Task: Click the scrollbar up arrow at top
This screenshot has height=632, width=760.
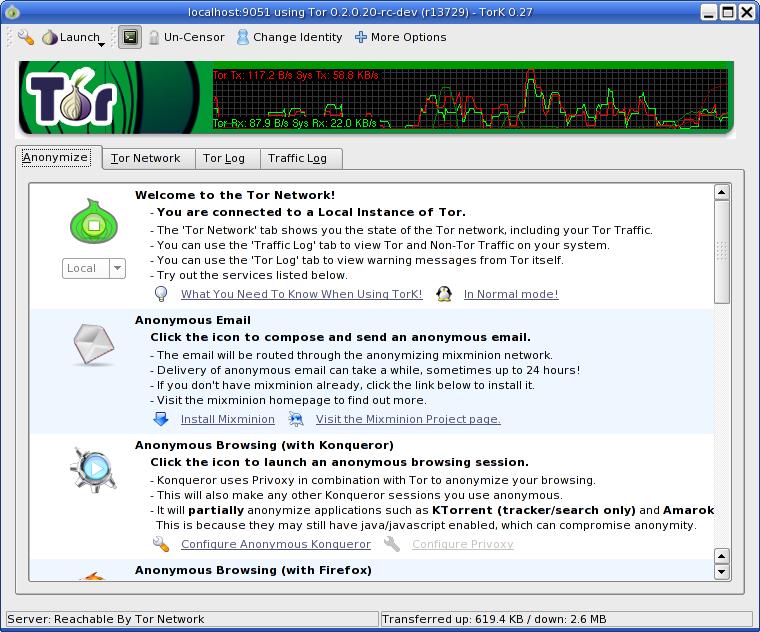Action: 722,193
